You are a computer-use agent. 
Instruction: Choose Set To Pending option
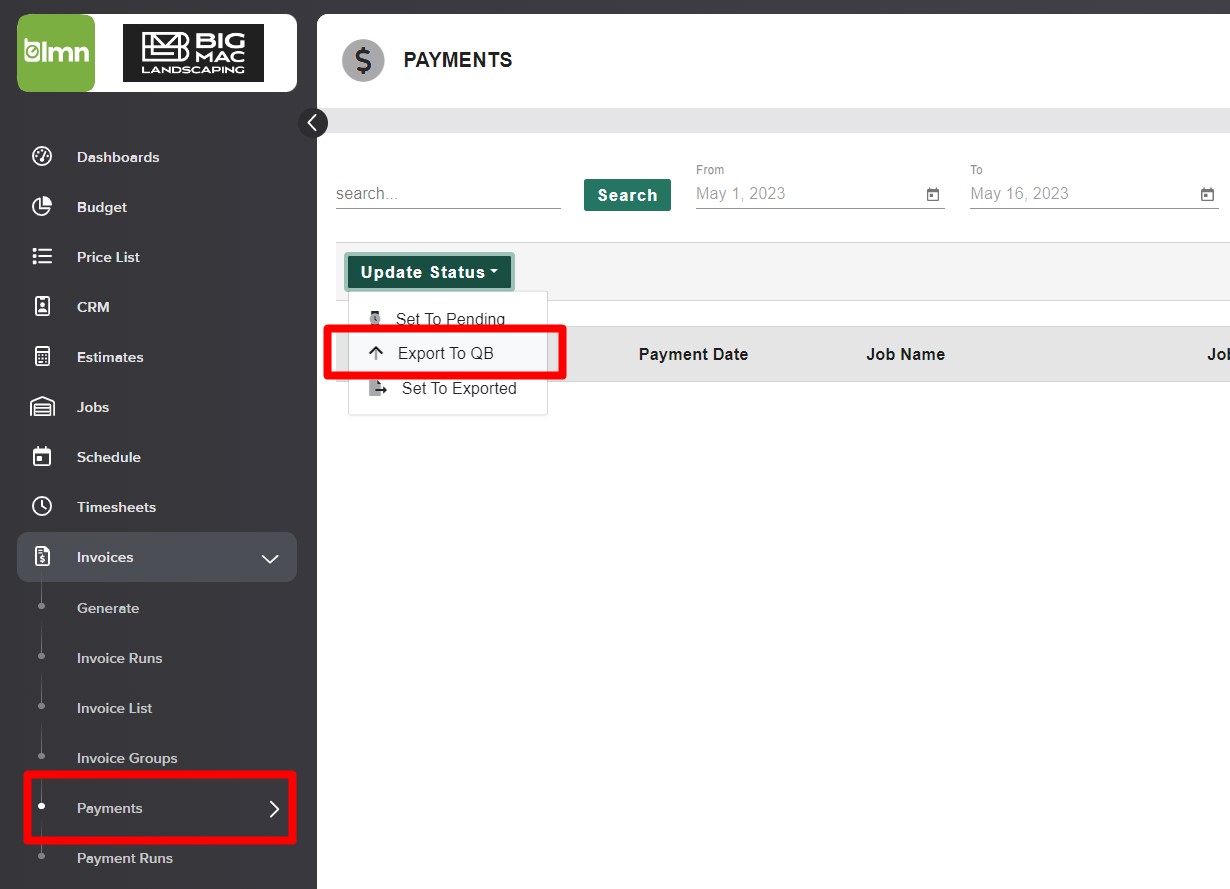[448, 319]
